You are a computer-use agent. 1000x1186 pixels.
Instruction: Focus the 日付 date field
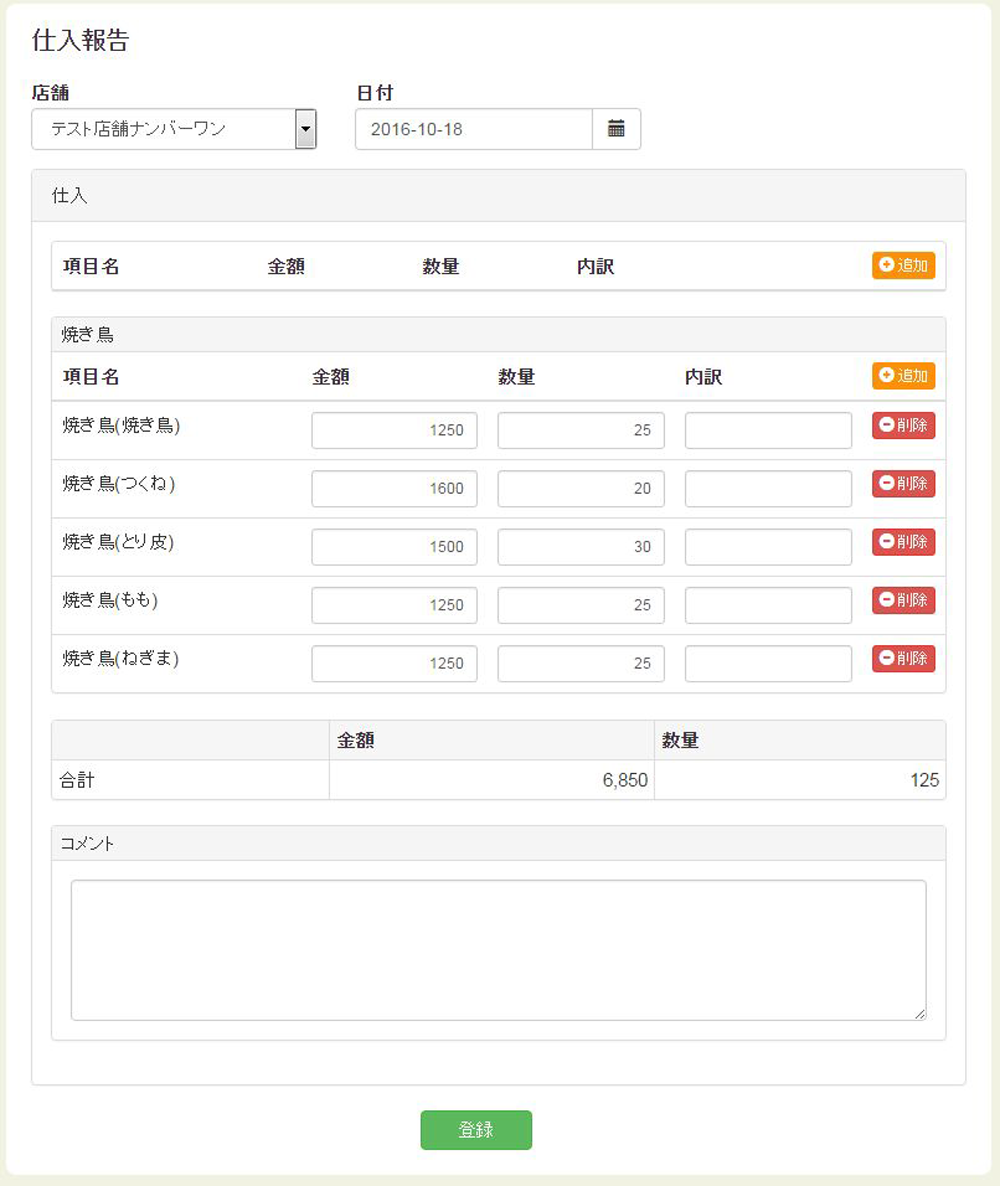tap(473, 129)
